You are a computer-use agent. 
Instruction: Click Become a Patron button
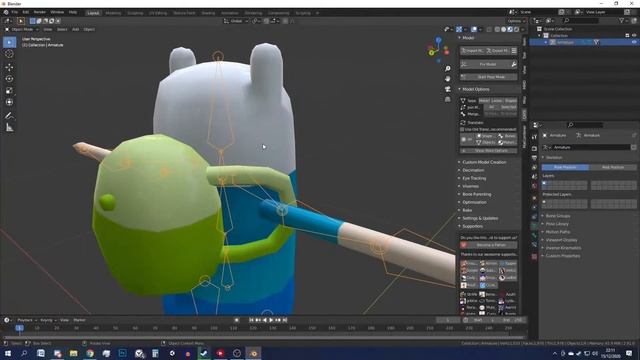tap(489, 245)
